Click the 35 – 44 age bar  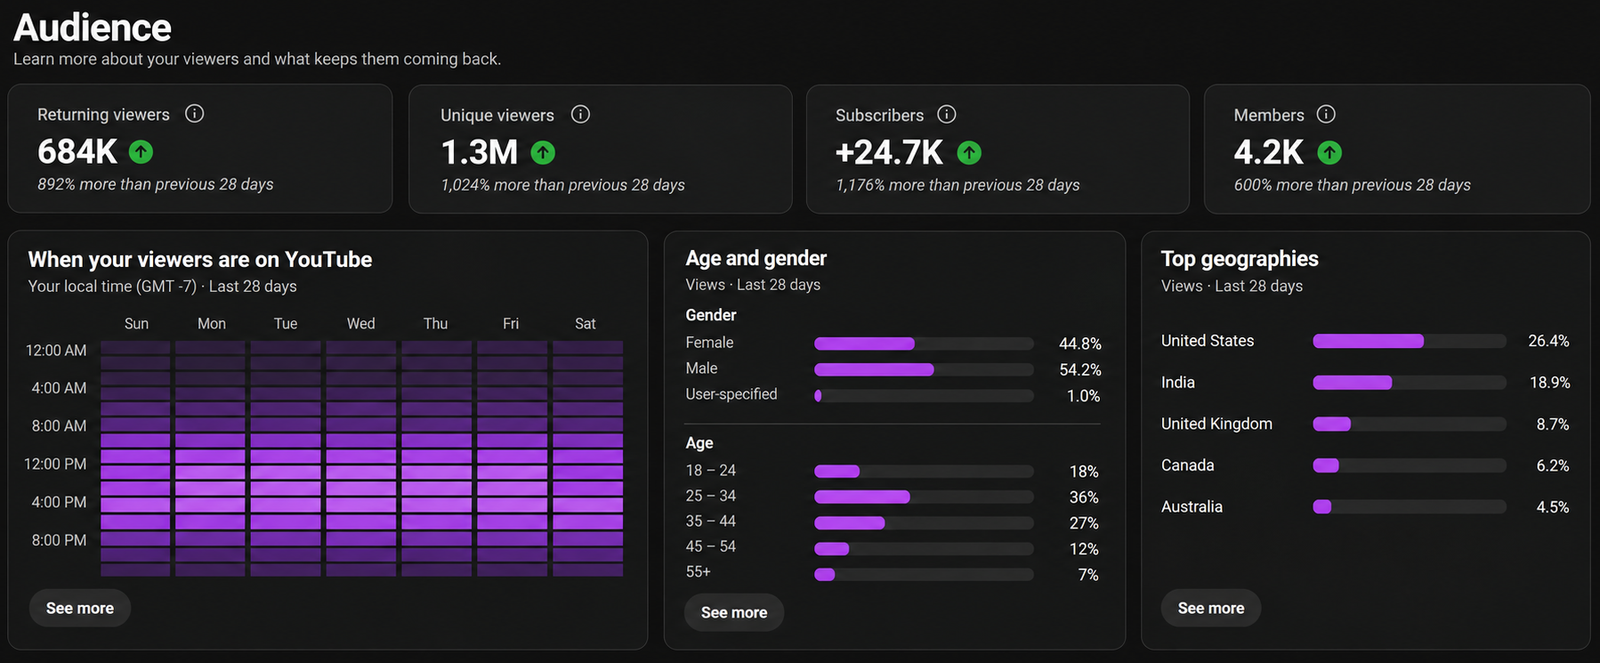coord(924,522)
